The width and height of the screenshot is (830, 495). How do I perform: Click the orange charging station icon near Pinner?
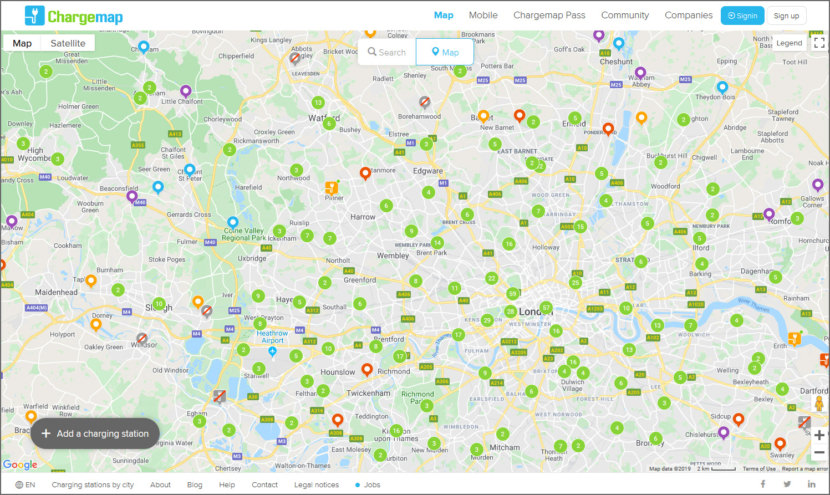click(x=331, y=187)
